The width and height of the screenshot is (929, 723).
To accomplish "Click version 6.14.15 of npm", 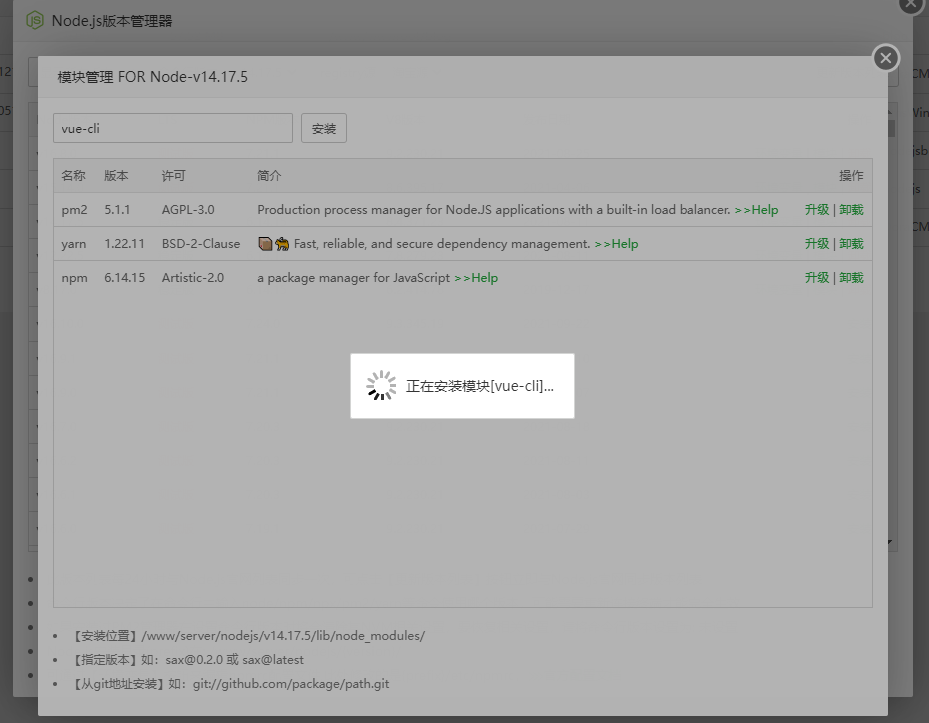I will coord(124,278).
